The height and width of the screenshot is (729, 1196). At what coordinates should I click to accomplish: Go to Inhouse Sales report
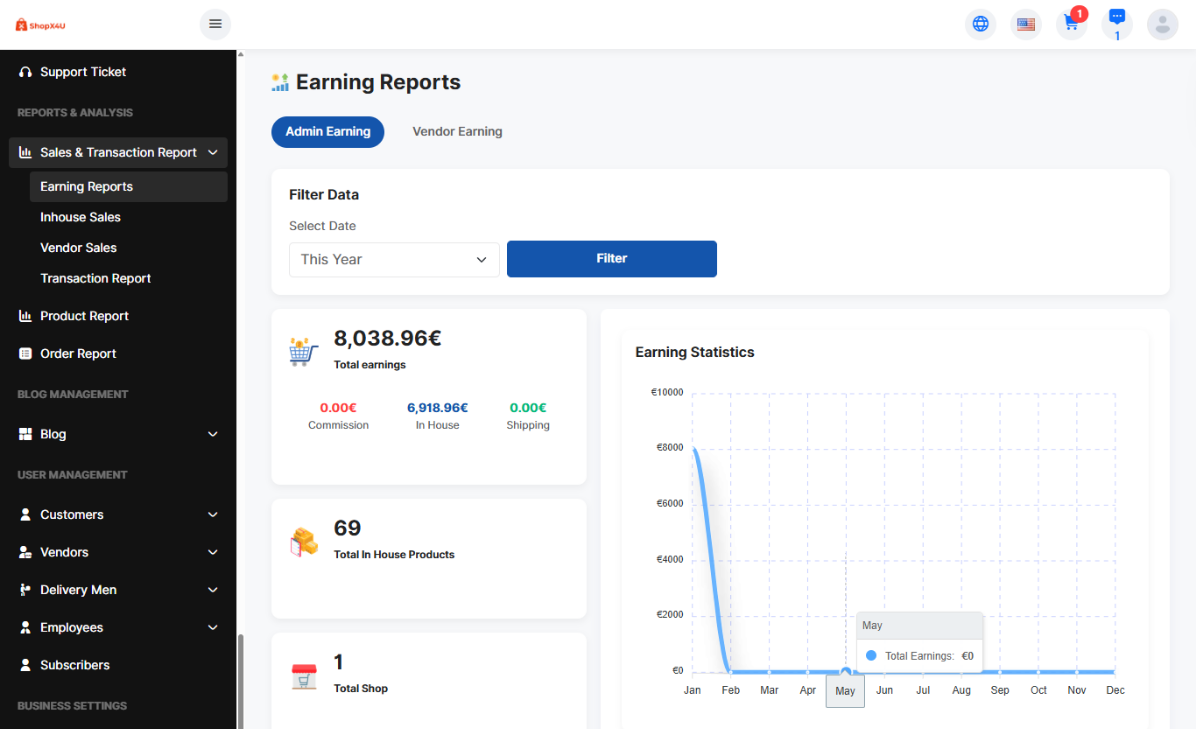pyautogui.click(x=80, y=217)
